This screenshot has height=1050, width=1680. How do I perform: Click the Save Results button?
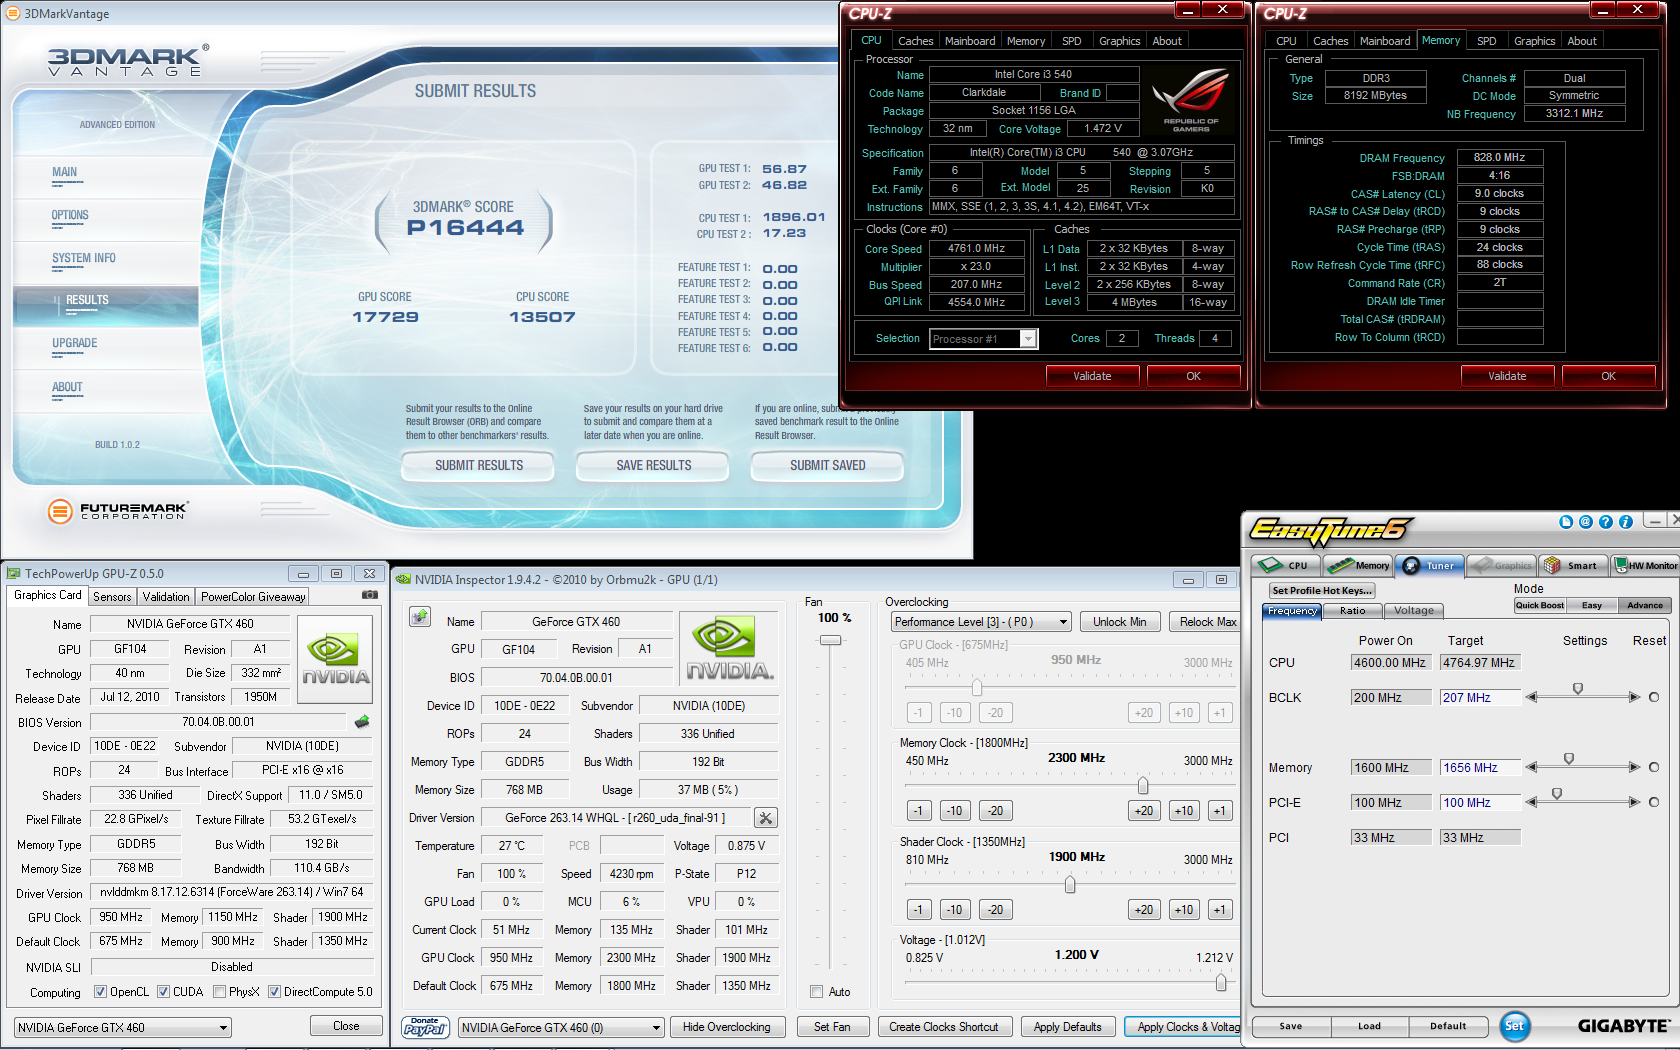coord(654,465)
